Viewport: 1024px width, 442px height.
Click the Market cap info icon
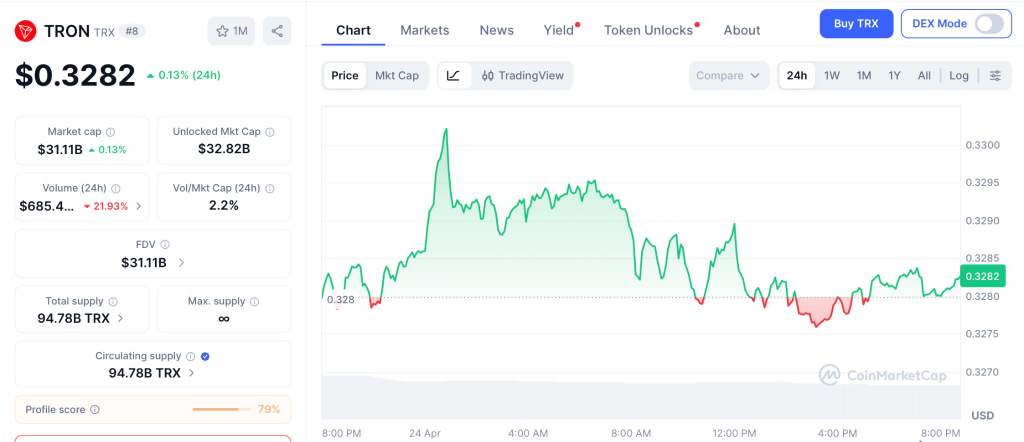110,132
